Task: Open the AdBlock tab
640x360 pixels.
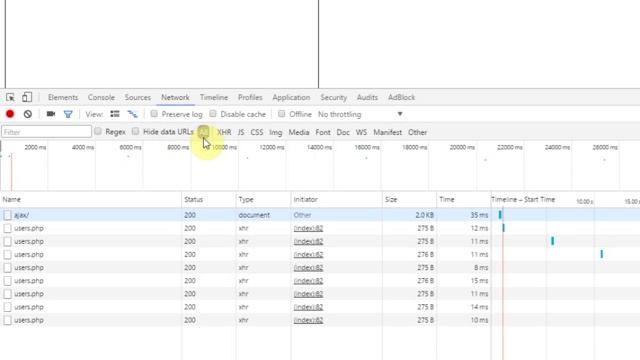Action: pyautogui.click(x=402, y=98)
